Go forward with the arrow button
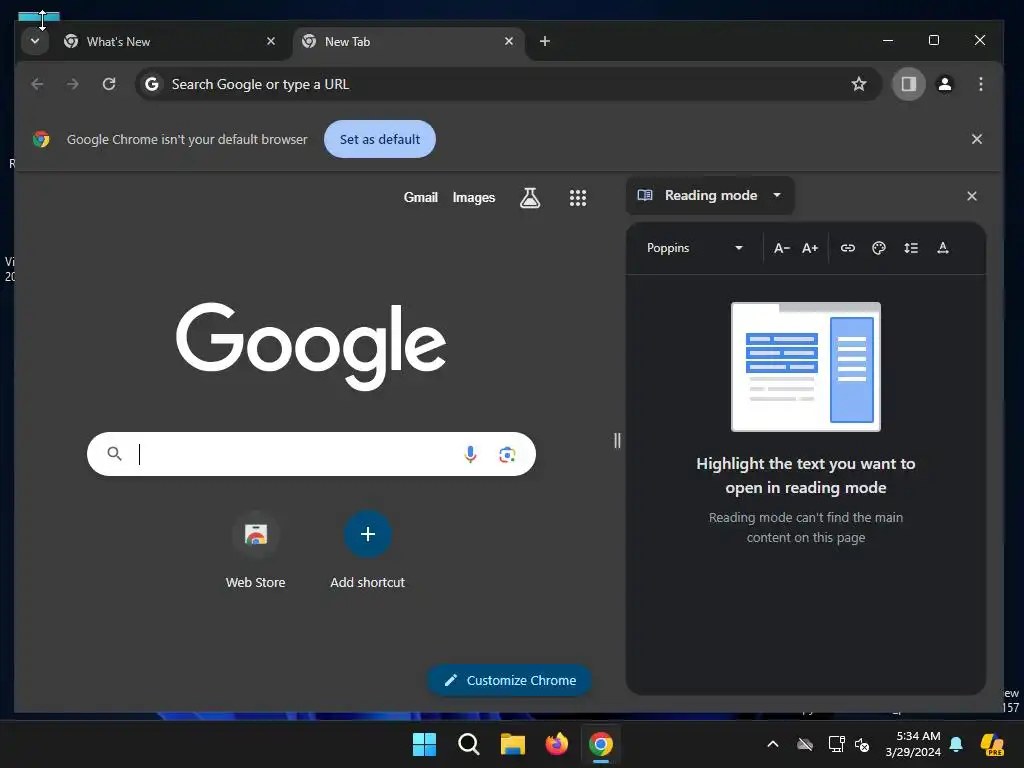 [x=72, y=84]
